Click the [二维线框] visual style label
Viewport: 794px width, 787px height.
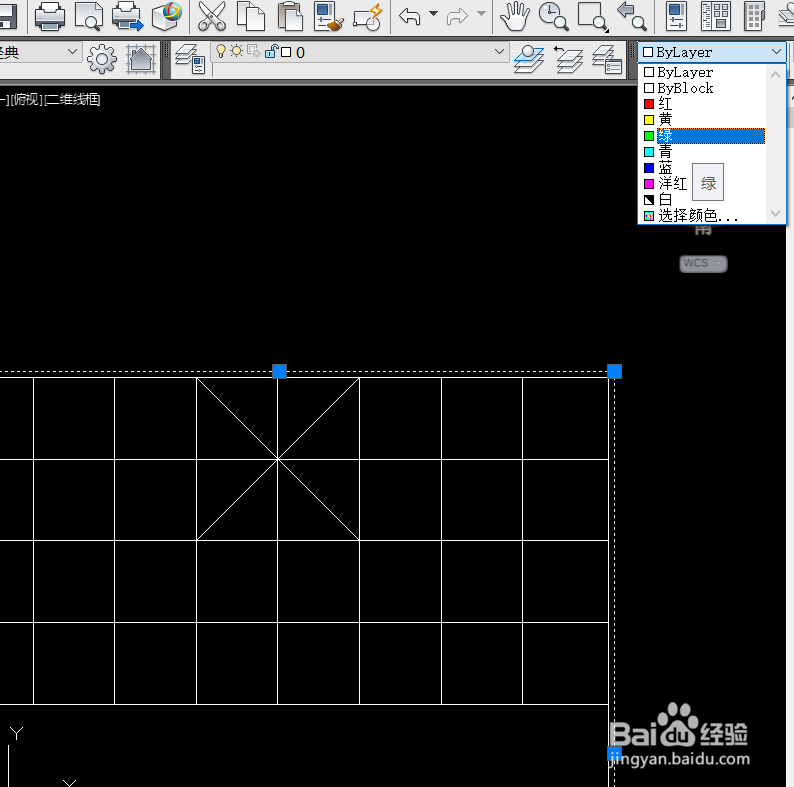click(x=72, y=99)
